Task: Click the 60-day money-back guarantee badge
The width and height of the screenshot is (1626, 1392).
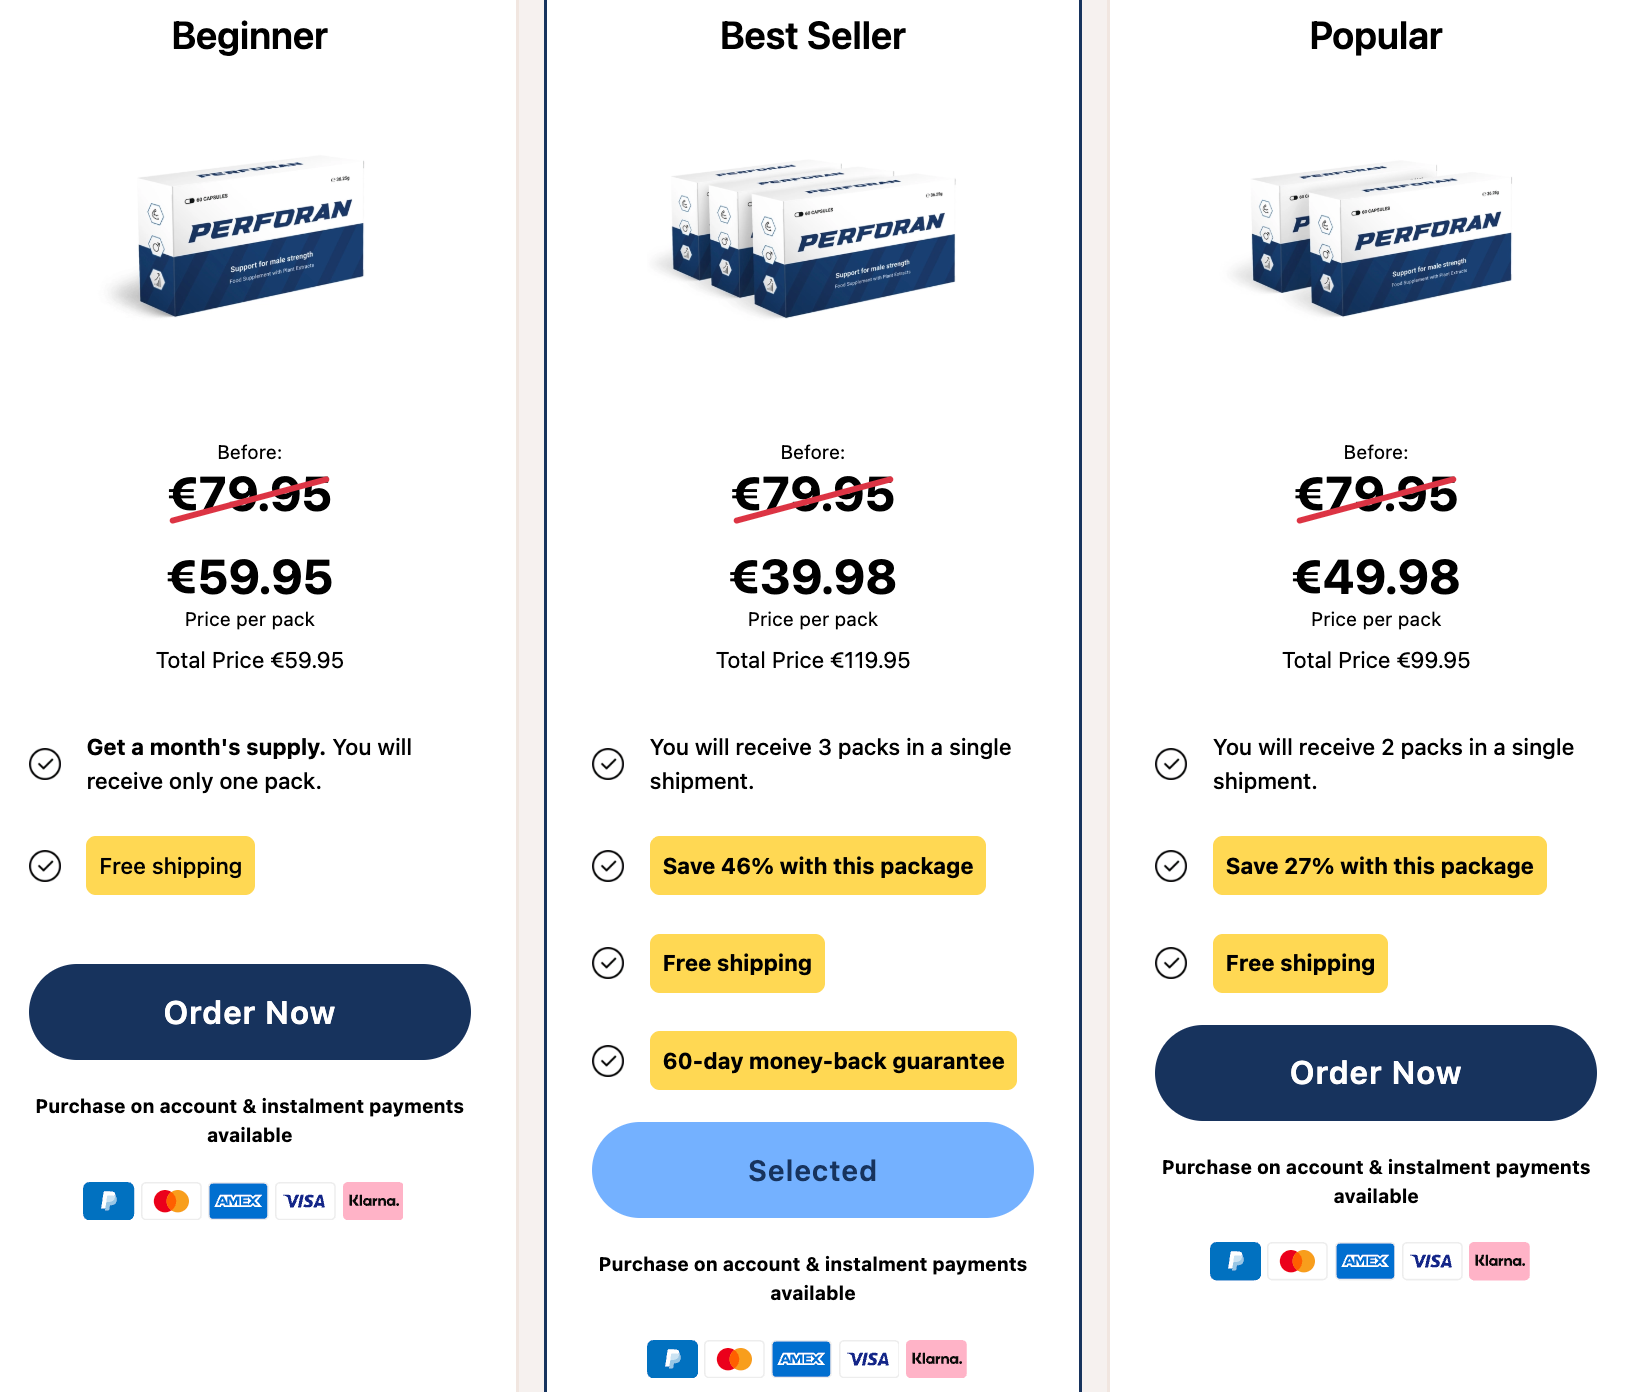Action: point(833,1060)
